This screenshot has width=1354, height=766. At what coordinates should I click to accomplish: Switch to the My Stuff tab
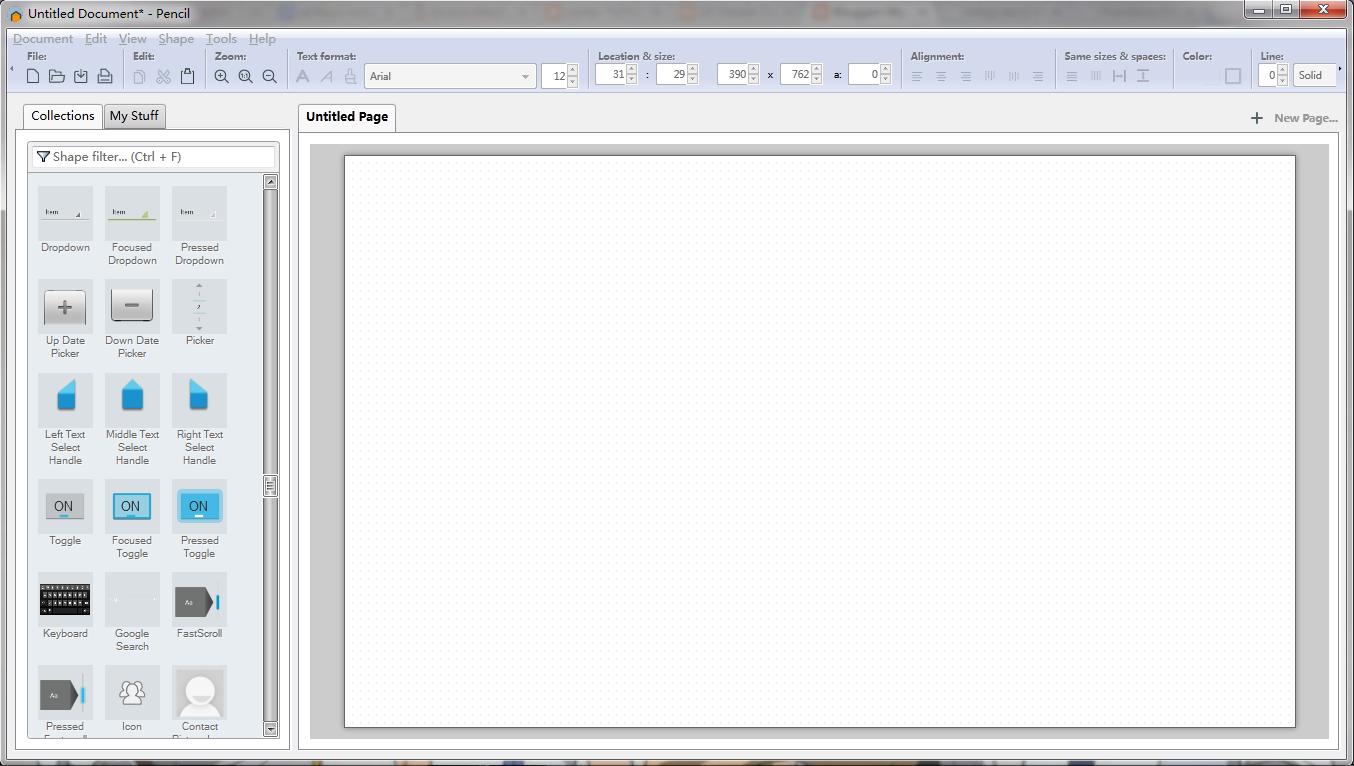(134, 116)
